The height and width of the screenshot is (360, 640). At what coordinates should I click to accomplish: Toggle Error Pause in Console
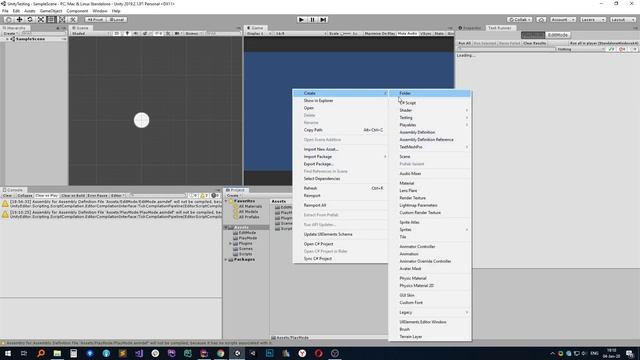pyautogui.click(x=98, y=196)
